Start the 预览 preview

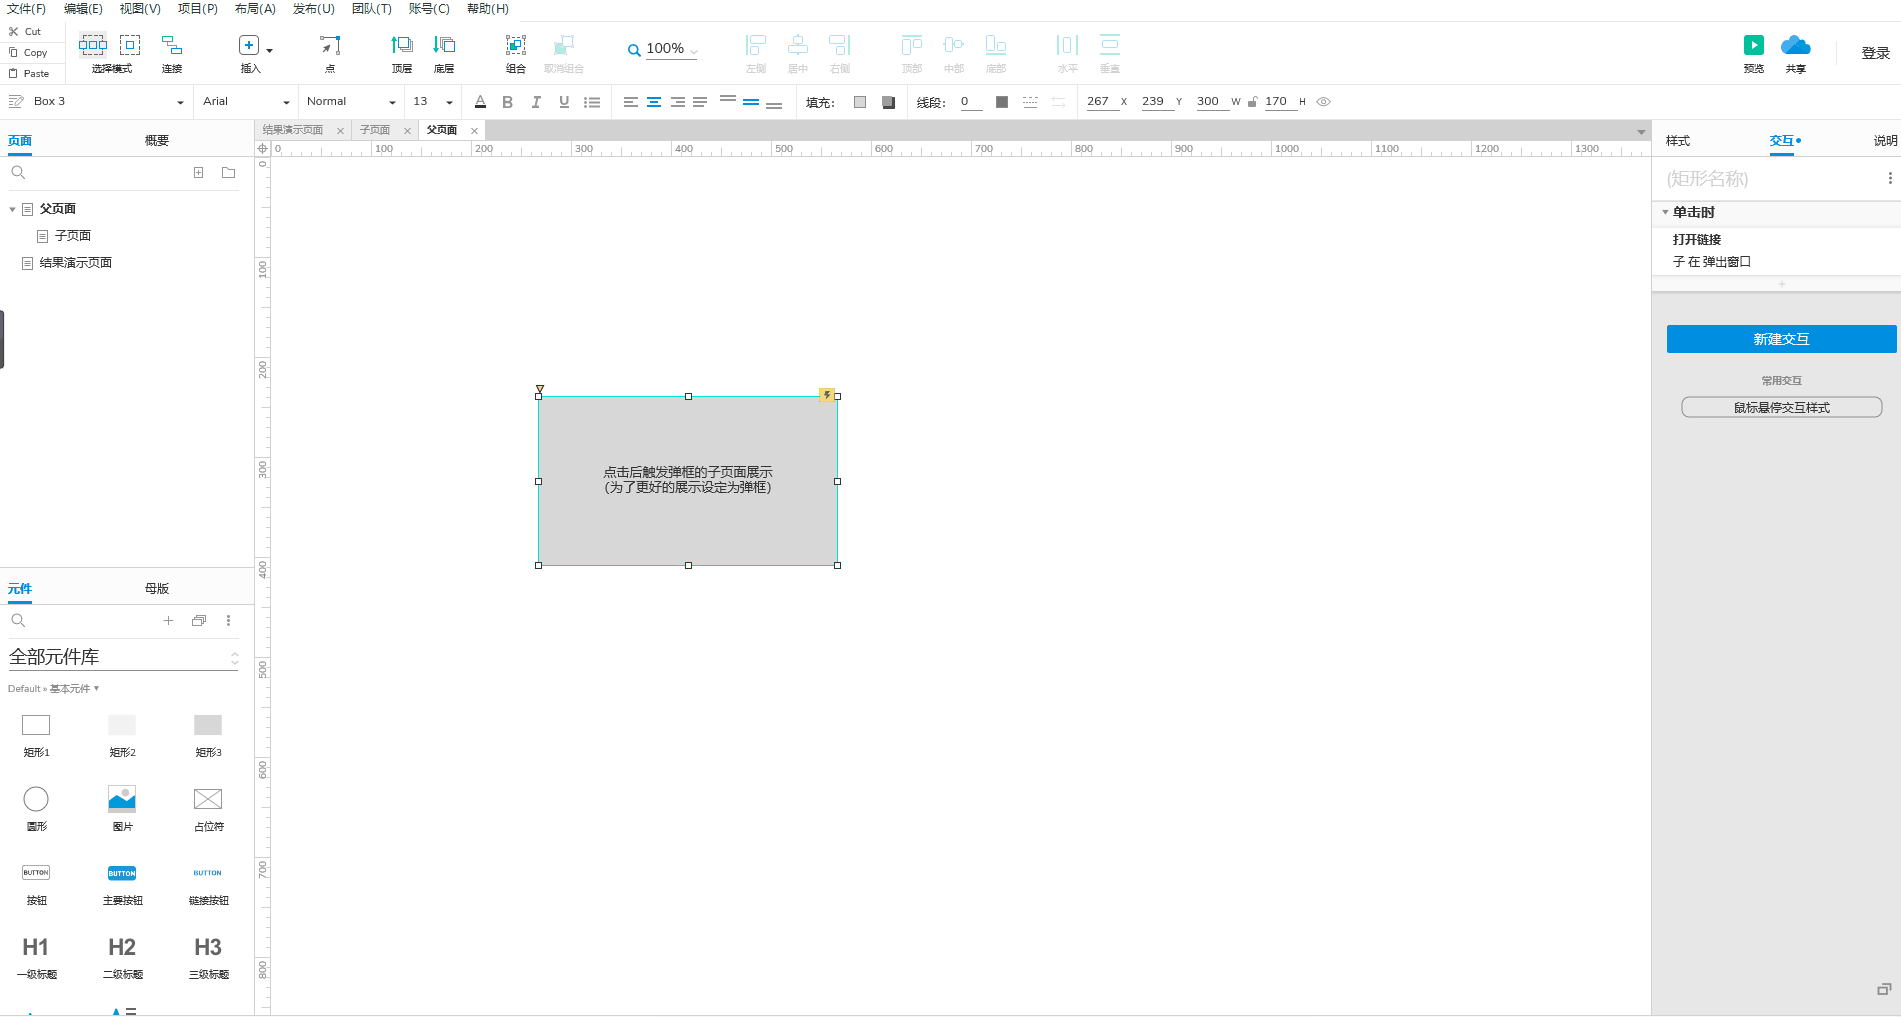[x=1754, y=45]
